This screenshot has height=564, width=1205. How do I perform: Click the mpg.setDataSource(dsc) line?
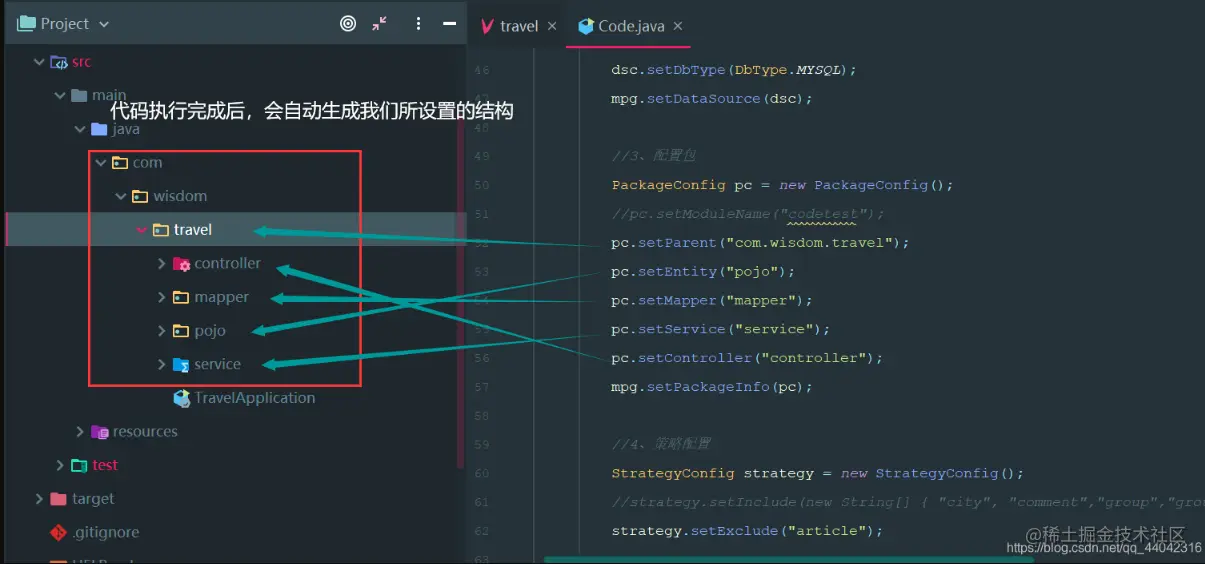click(711, 99)
